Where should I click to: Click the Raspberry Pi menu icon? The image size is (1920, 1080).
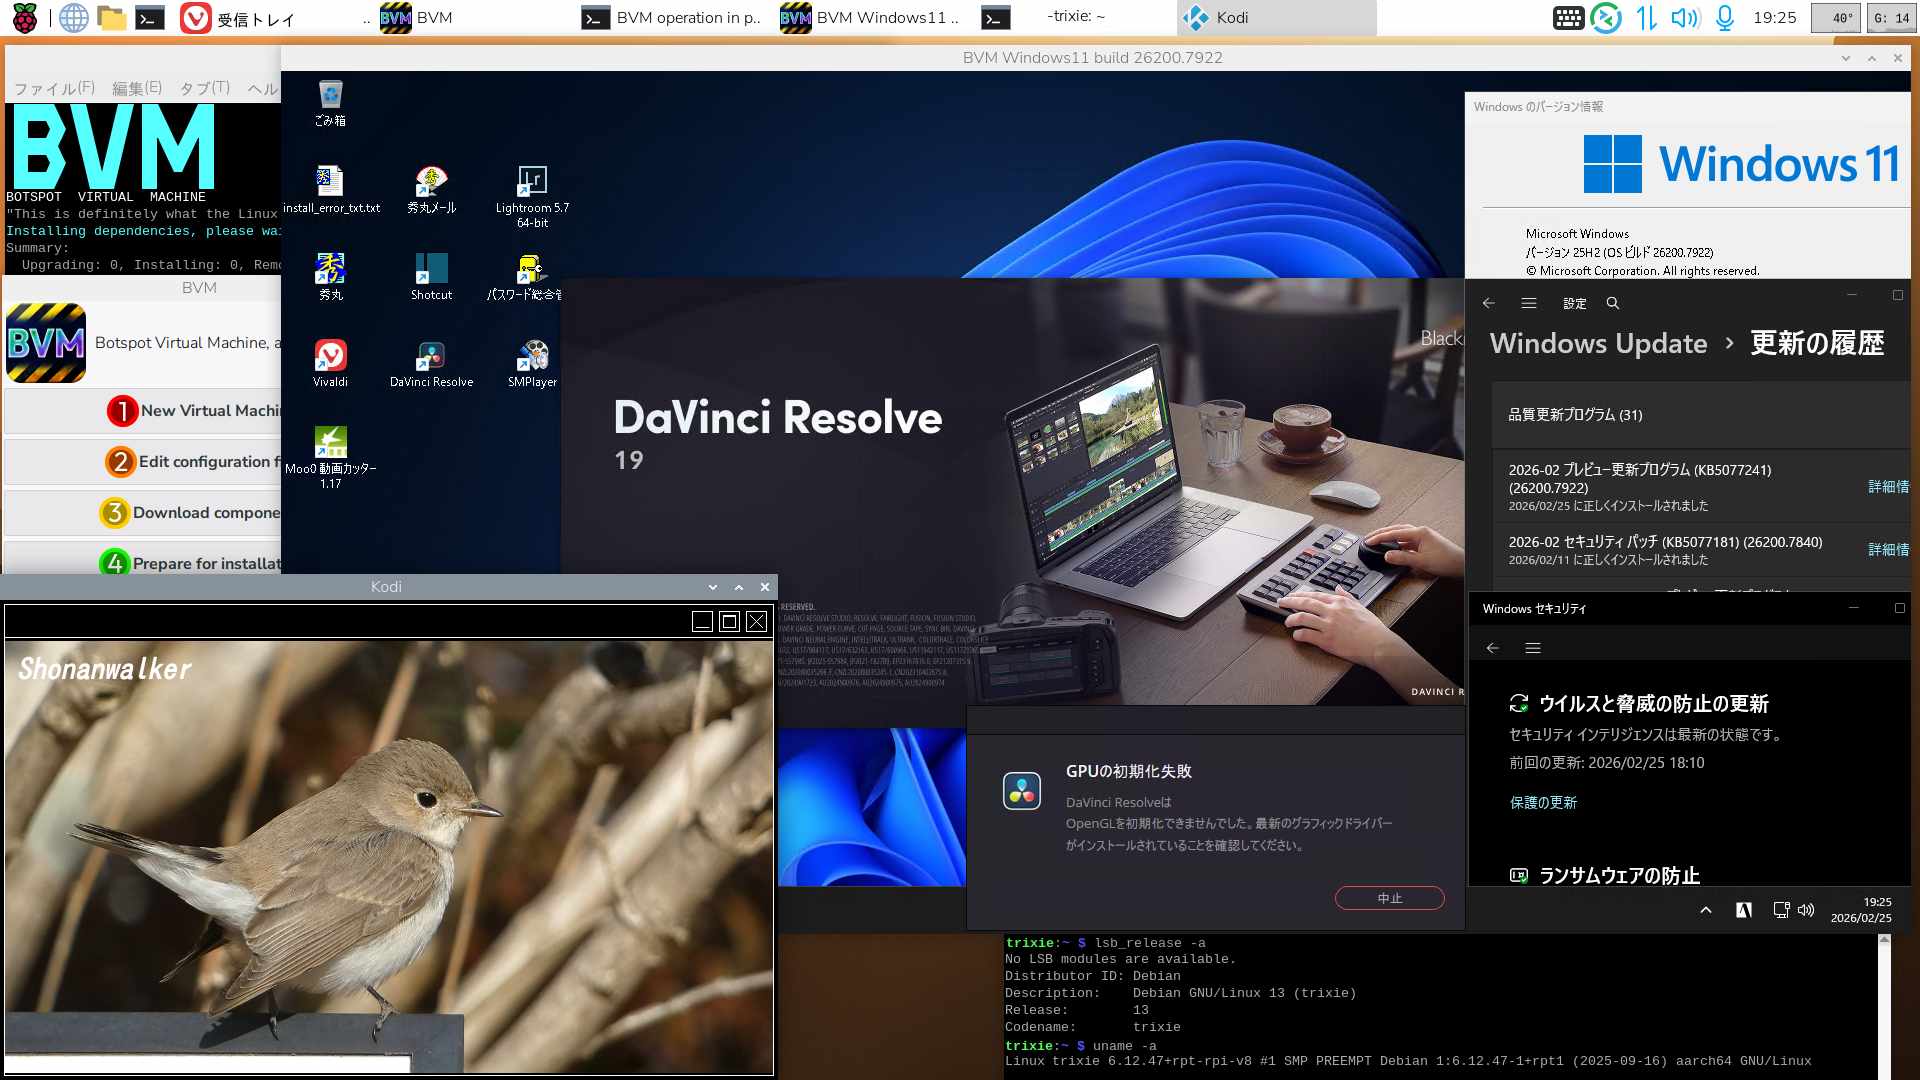[x=24, y=17]
